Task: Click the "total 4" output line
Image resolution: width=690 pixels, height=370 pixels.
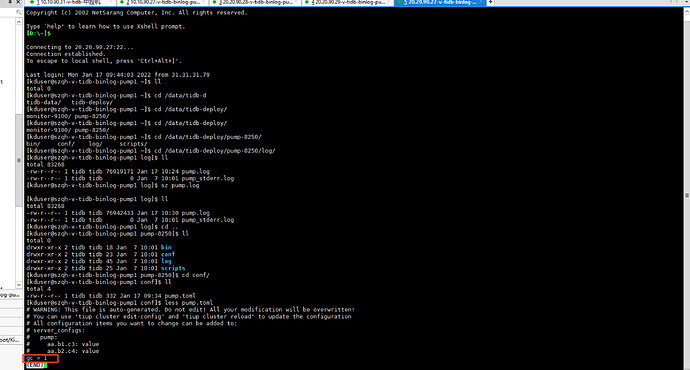Action: (x=38, y=289)
